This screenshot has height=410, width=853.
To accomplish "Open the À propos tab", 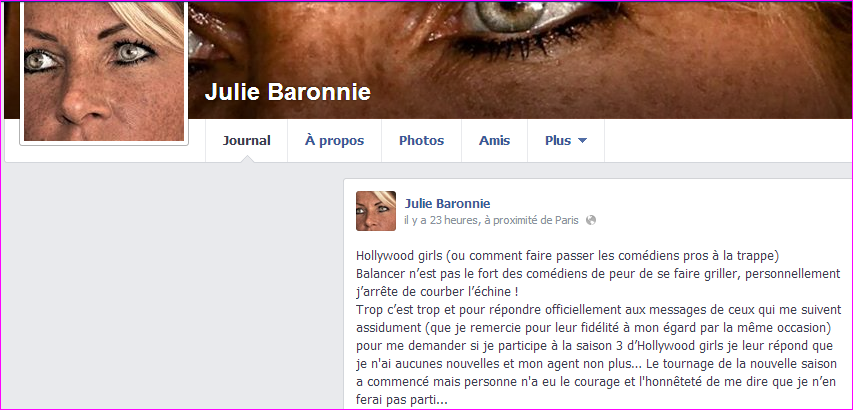I will point(335,140).
